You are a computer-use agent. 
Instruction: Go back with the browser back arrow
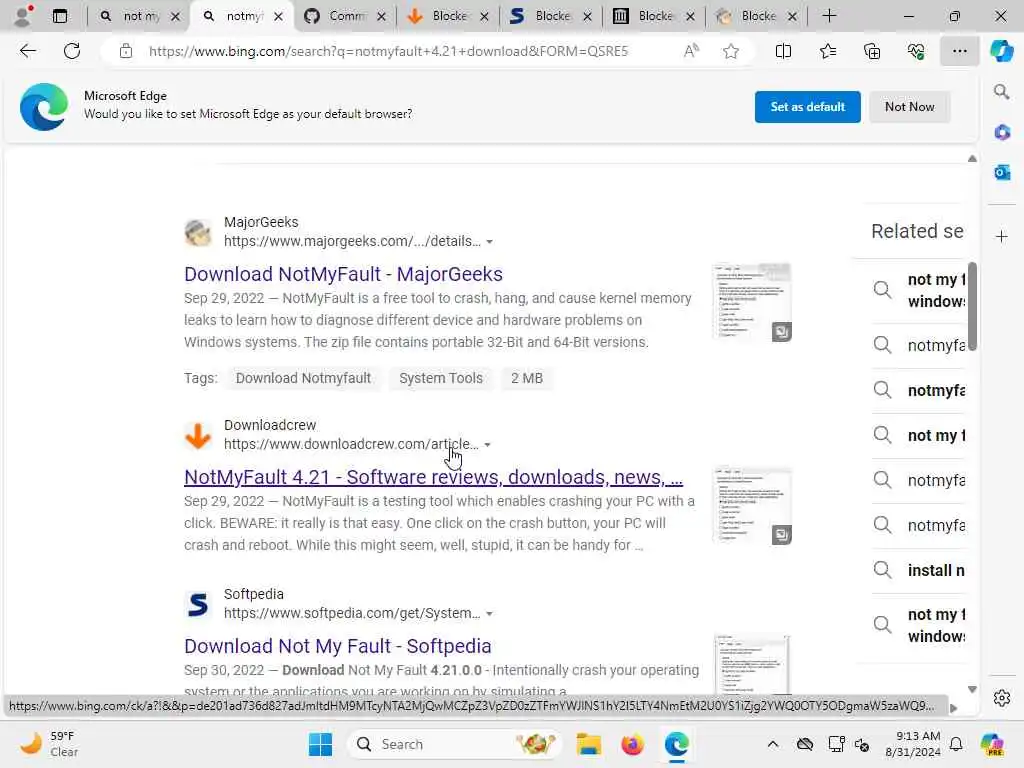(x=27, y=51)
